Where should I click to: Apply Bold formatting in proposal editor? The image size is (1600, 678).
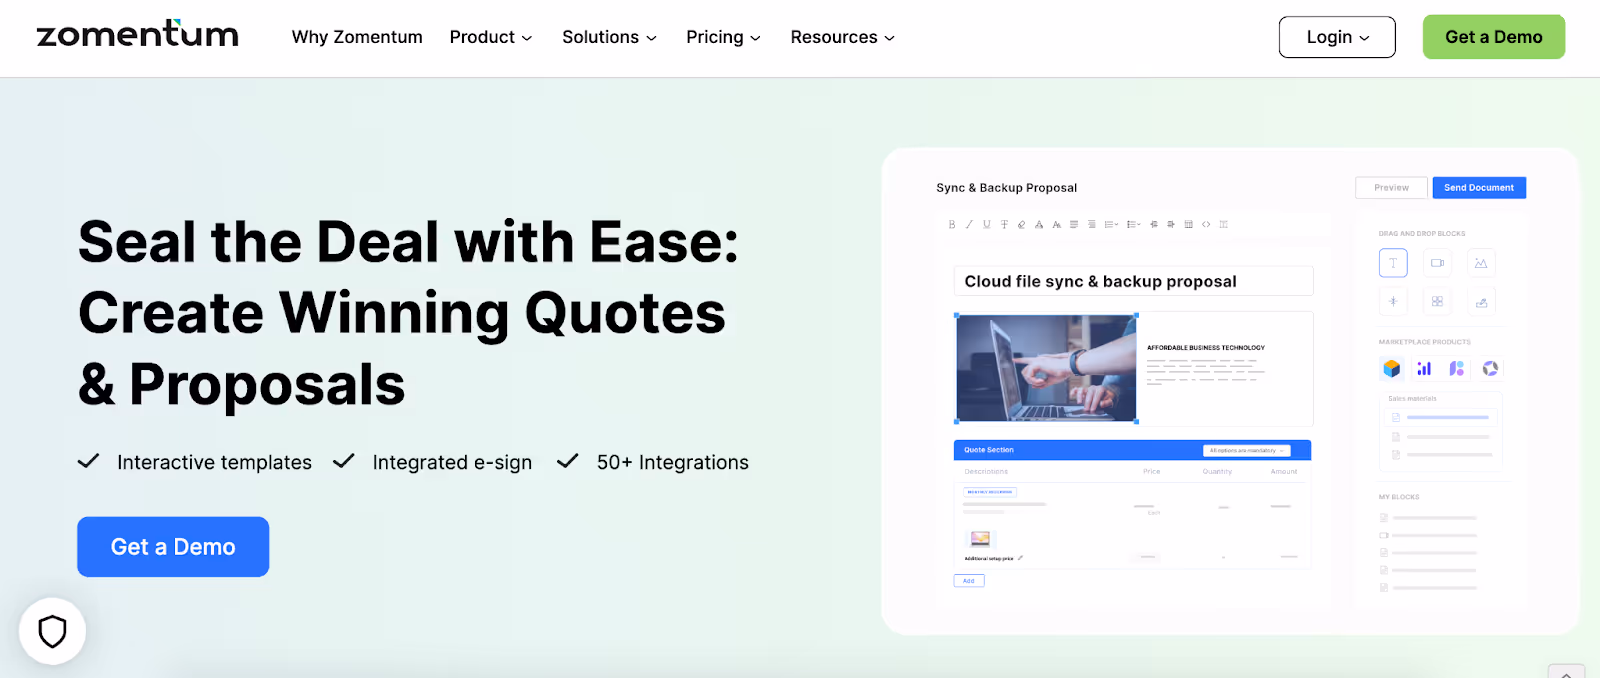click(952, 224)
